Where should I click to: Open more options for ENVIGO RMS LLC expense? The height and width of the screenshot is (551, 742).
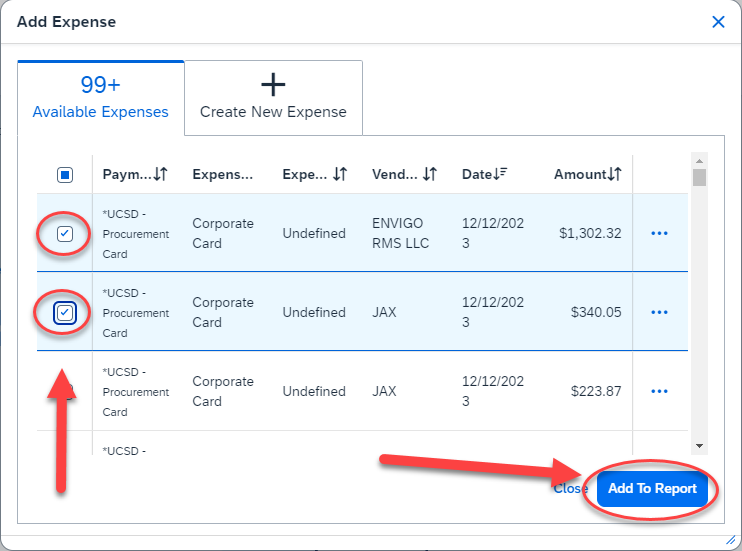tap(659, 233)
